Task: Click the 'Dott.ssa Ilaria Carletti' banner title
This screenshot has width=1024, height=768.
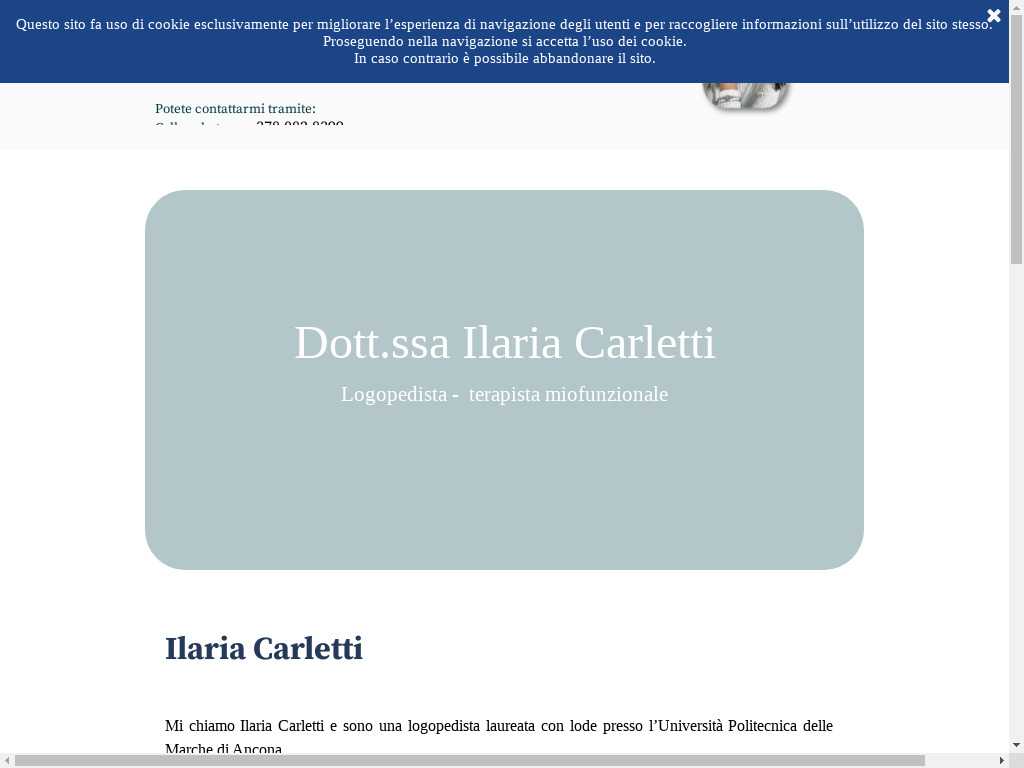Action: [504, 343]
